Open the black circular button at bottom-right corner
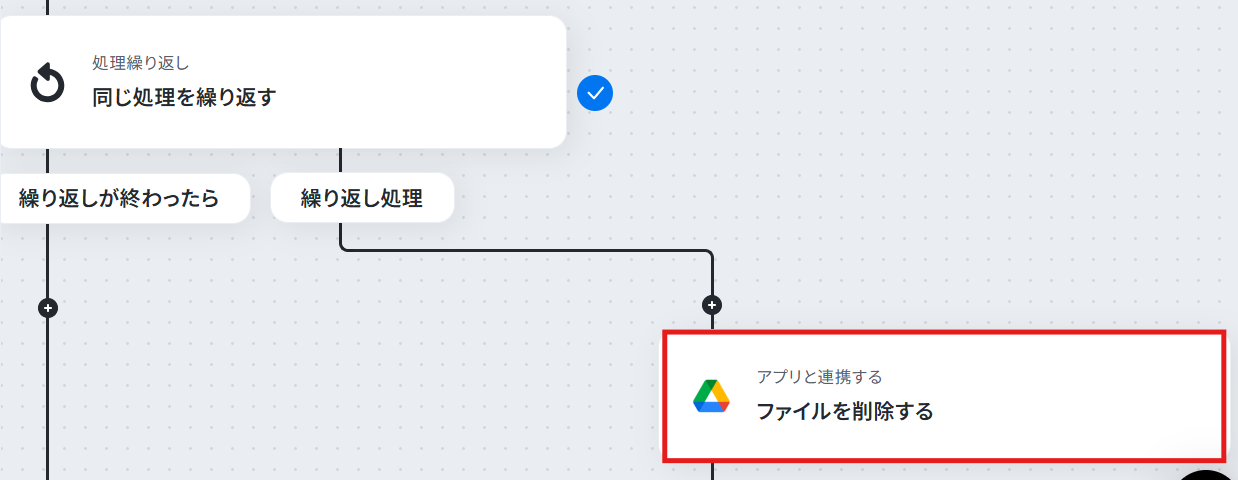The height and width of the screenshot is (480, 1238). pos(1208,475)
